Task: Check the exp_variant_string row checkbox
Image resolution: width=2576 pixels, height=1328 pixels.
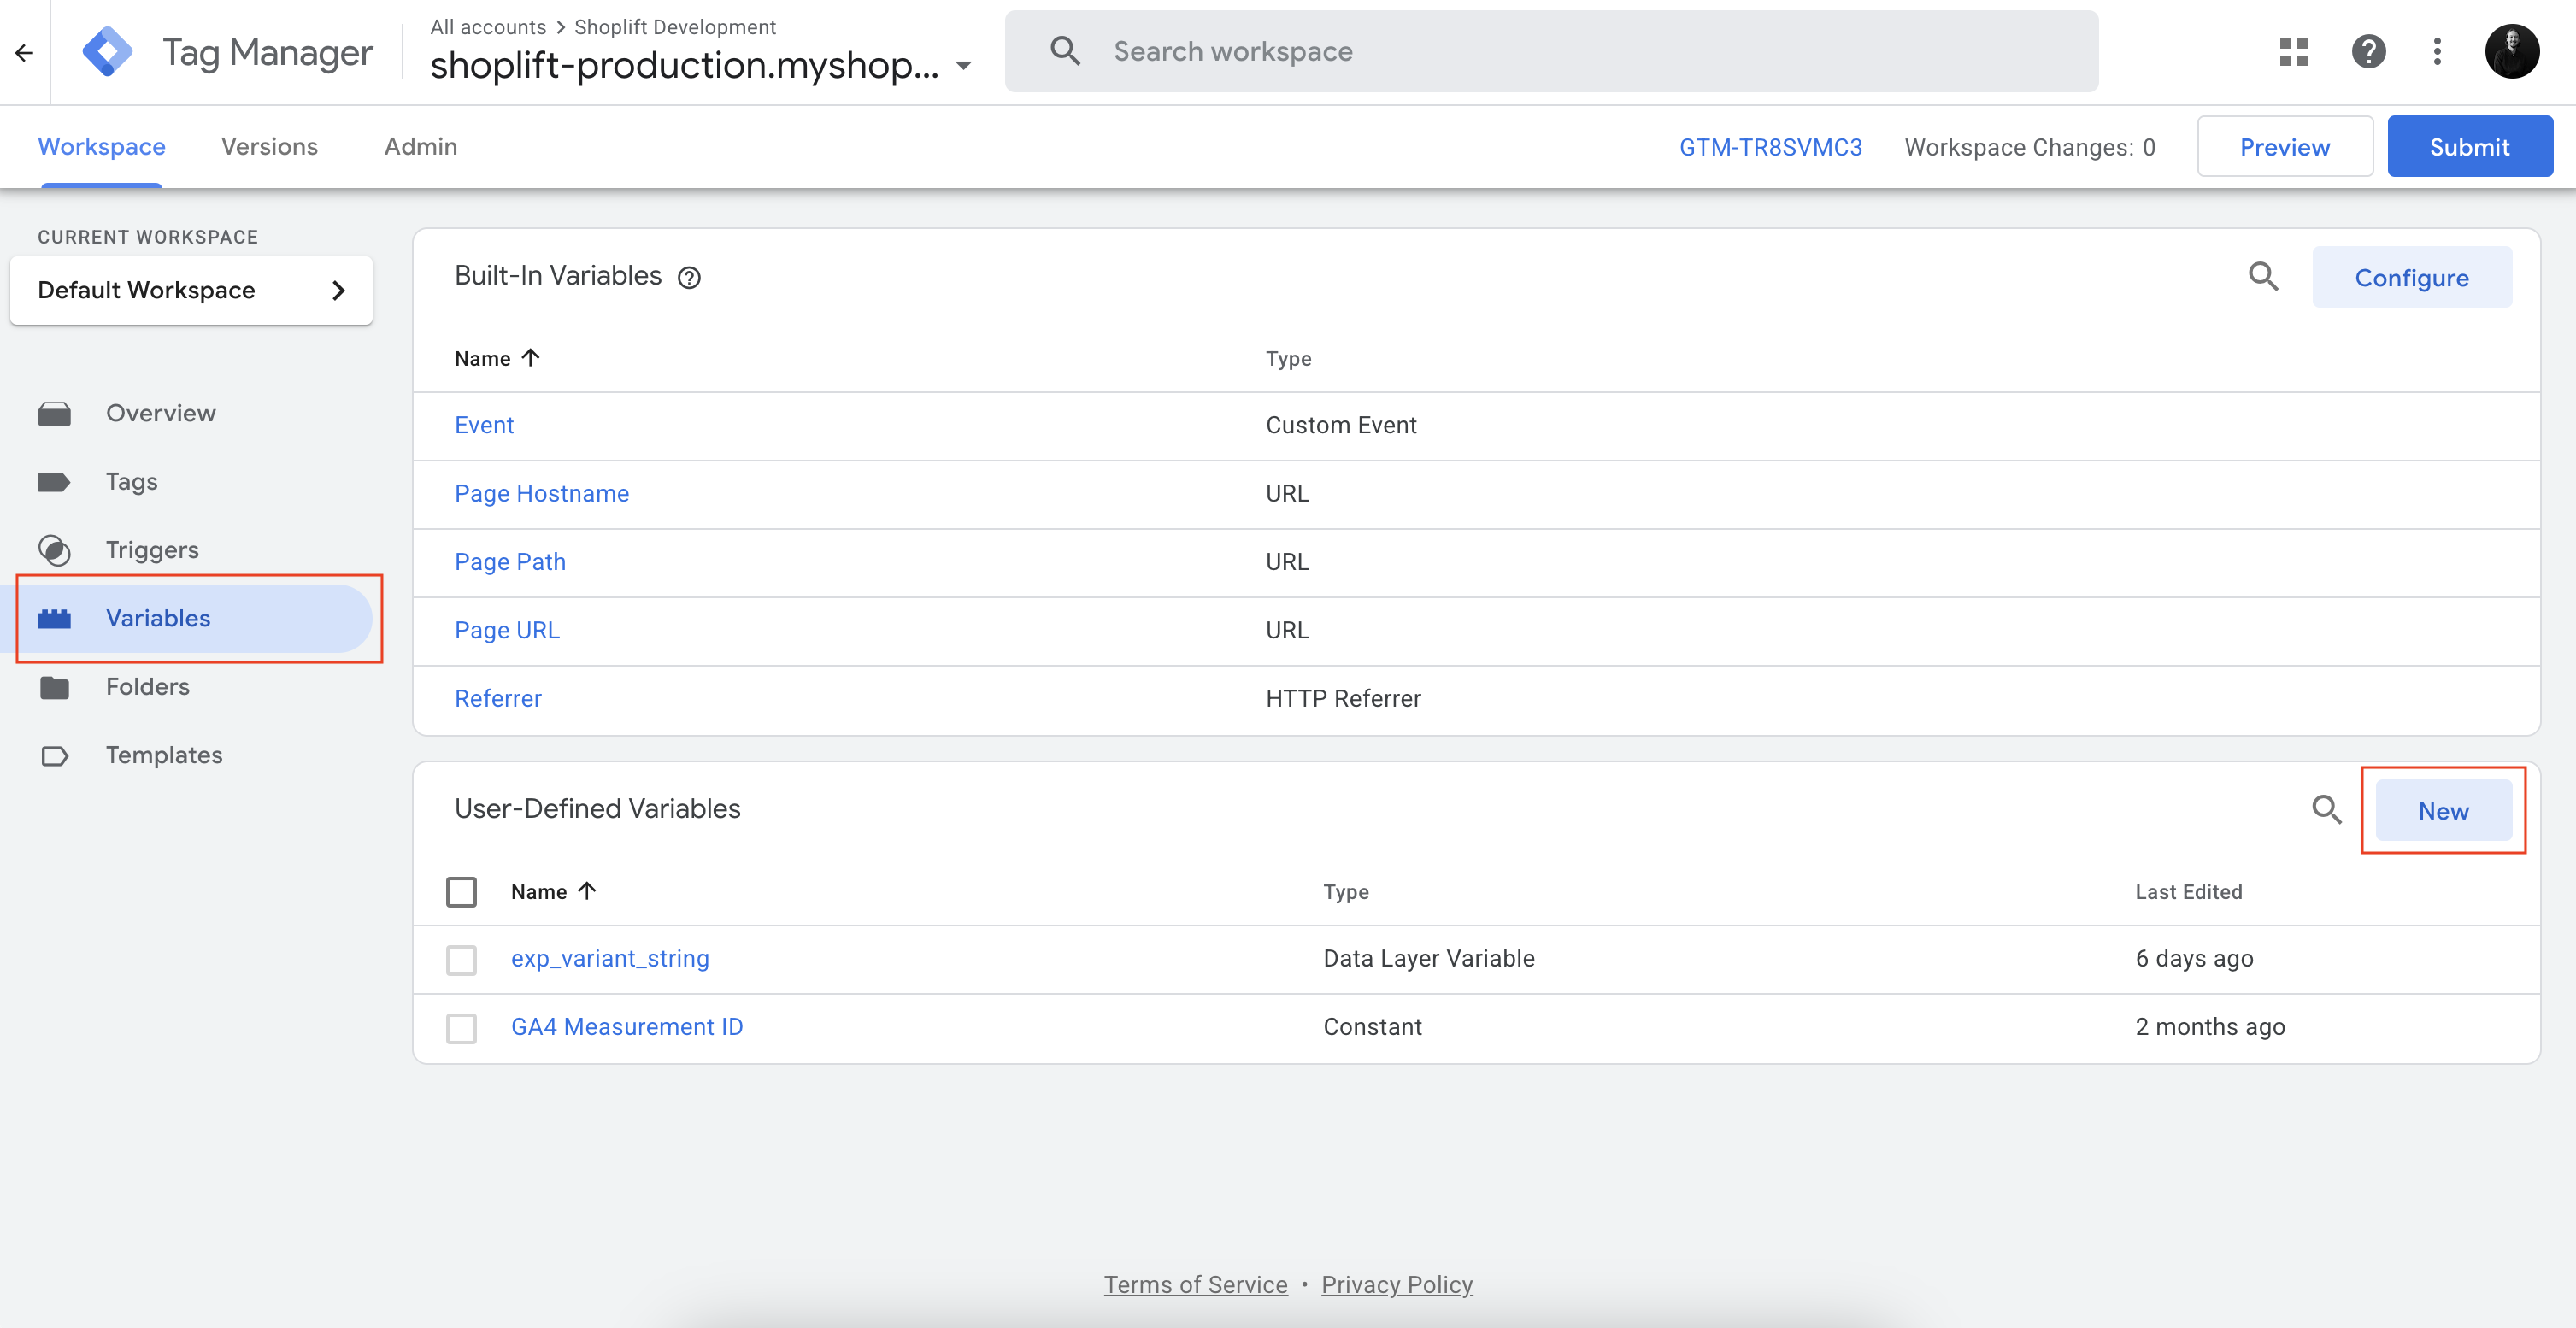Action: coord(461,959)
